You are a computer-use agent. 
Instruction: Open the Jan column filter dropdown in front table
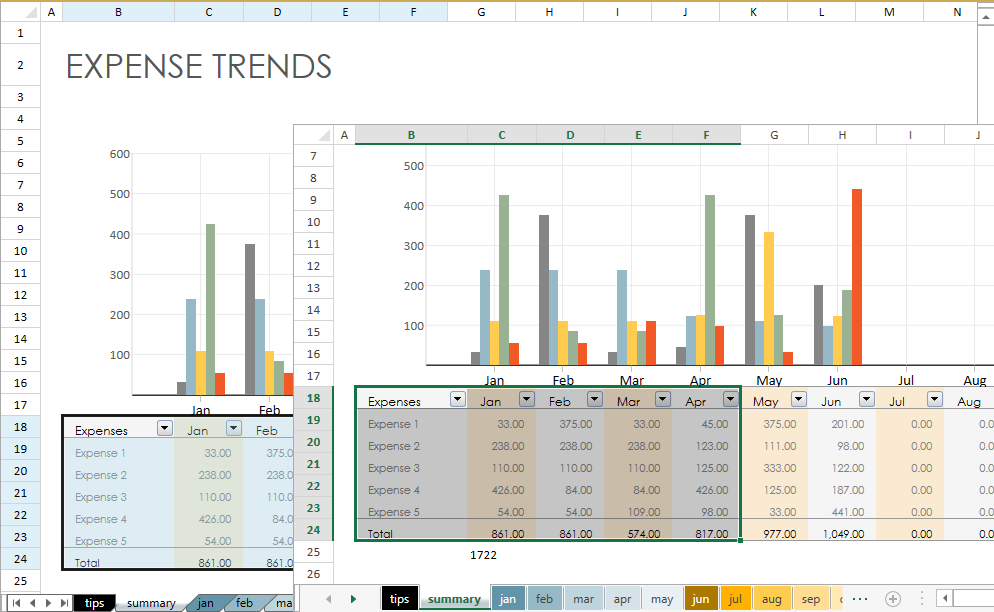(526, 399)
